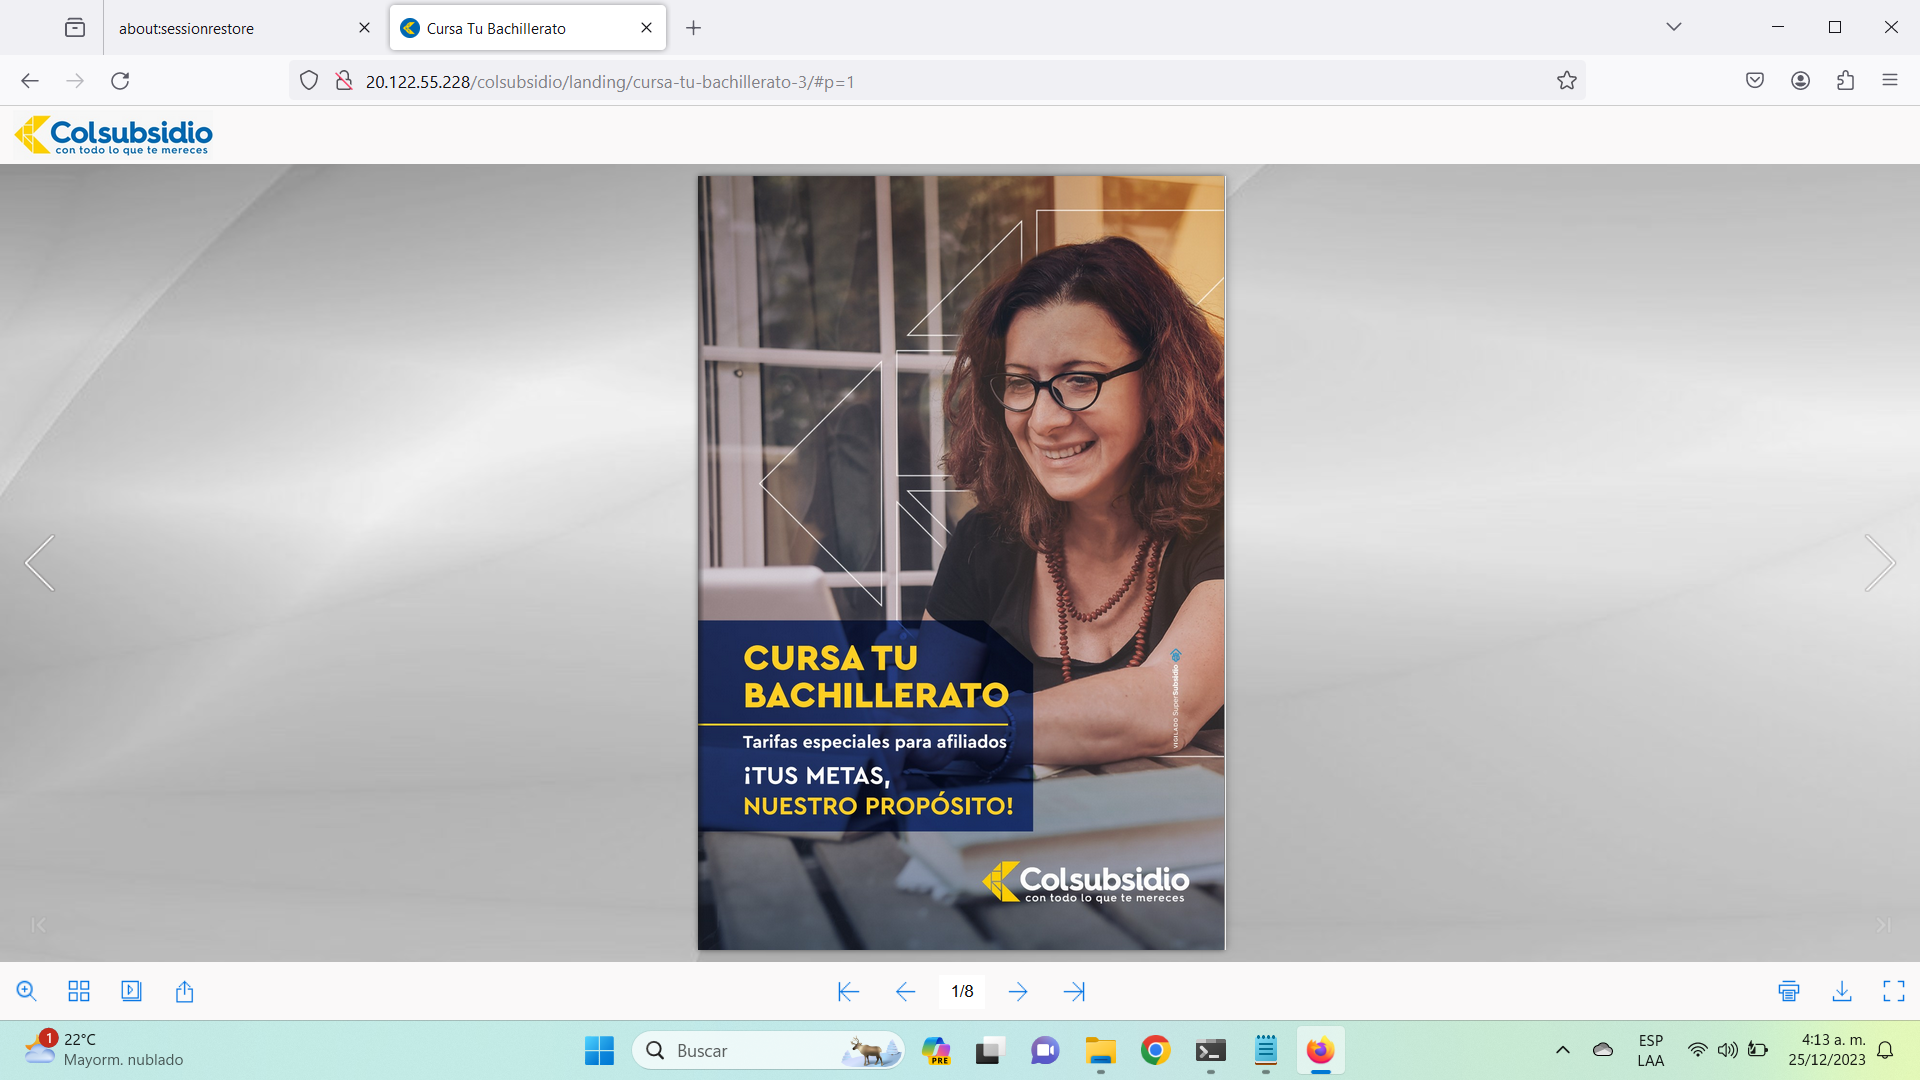The height and width of the screenshot is (1080, 1920).
Task: Download the flipbook document
Action: pos(1841,991)
